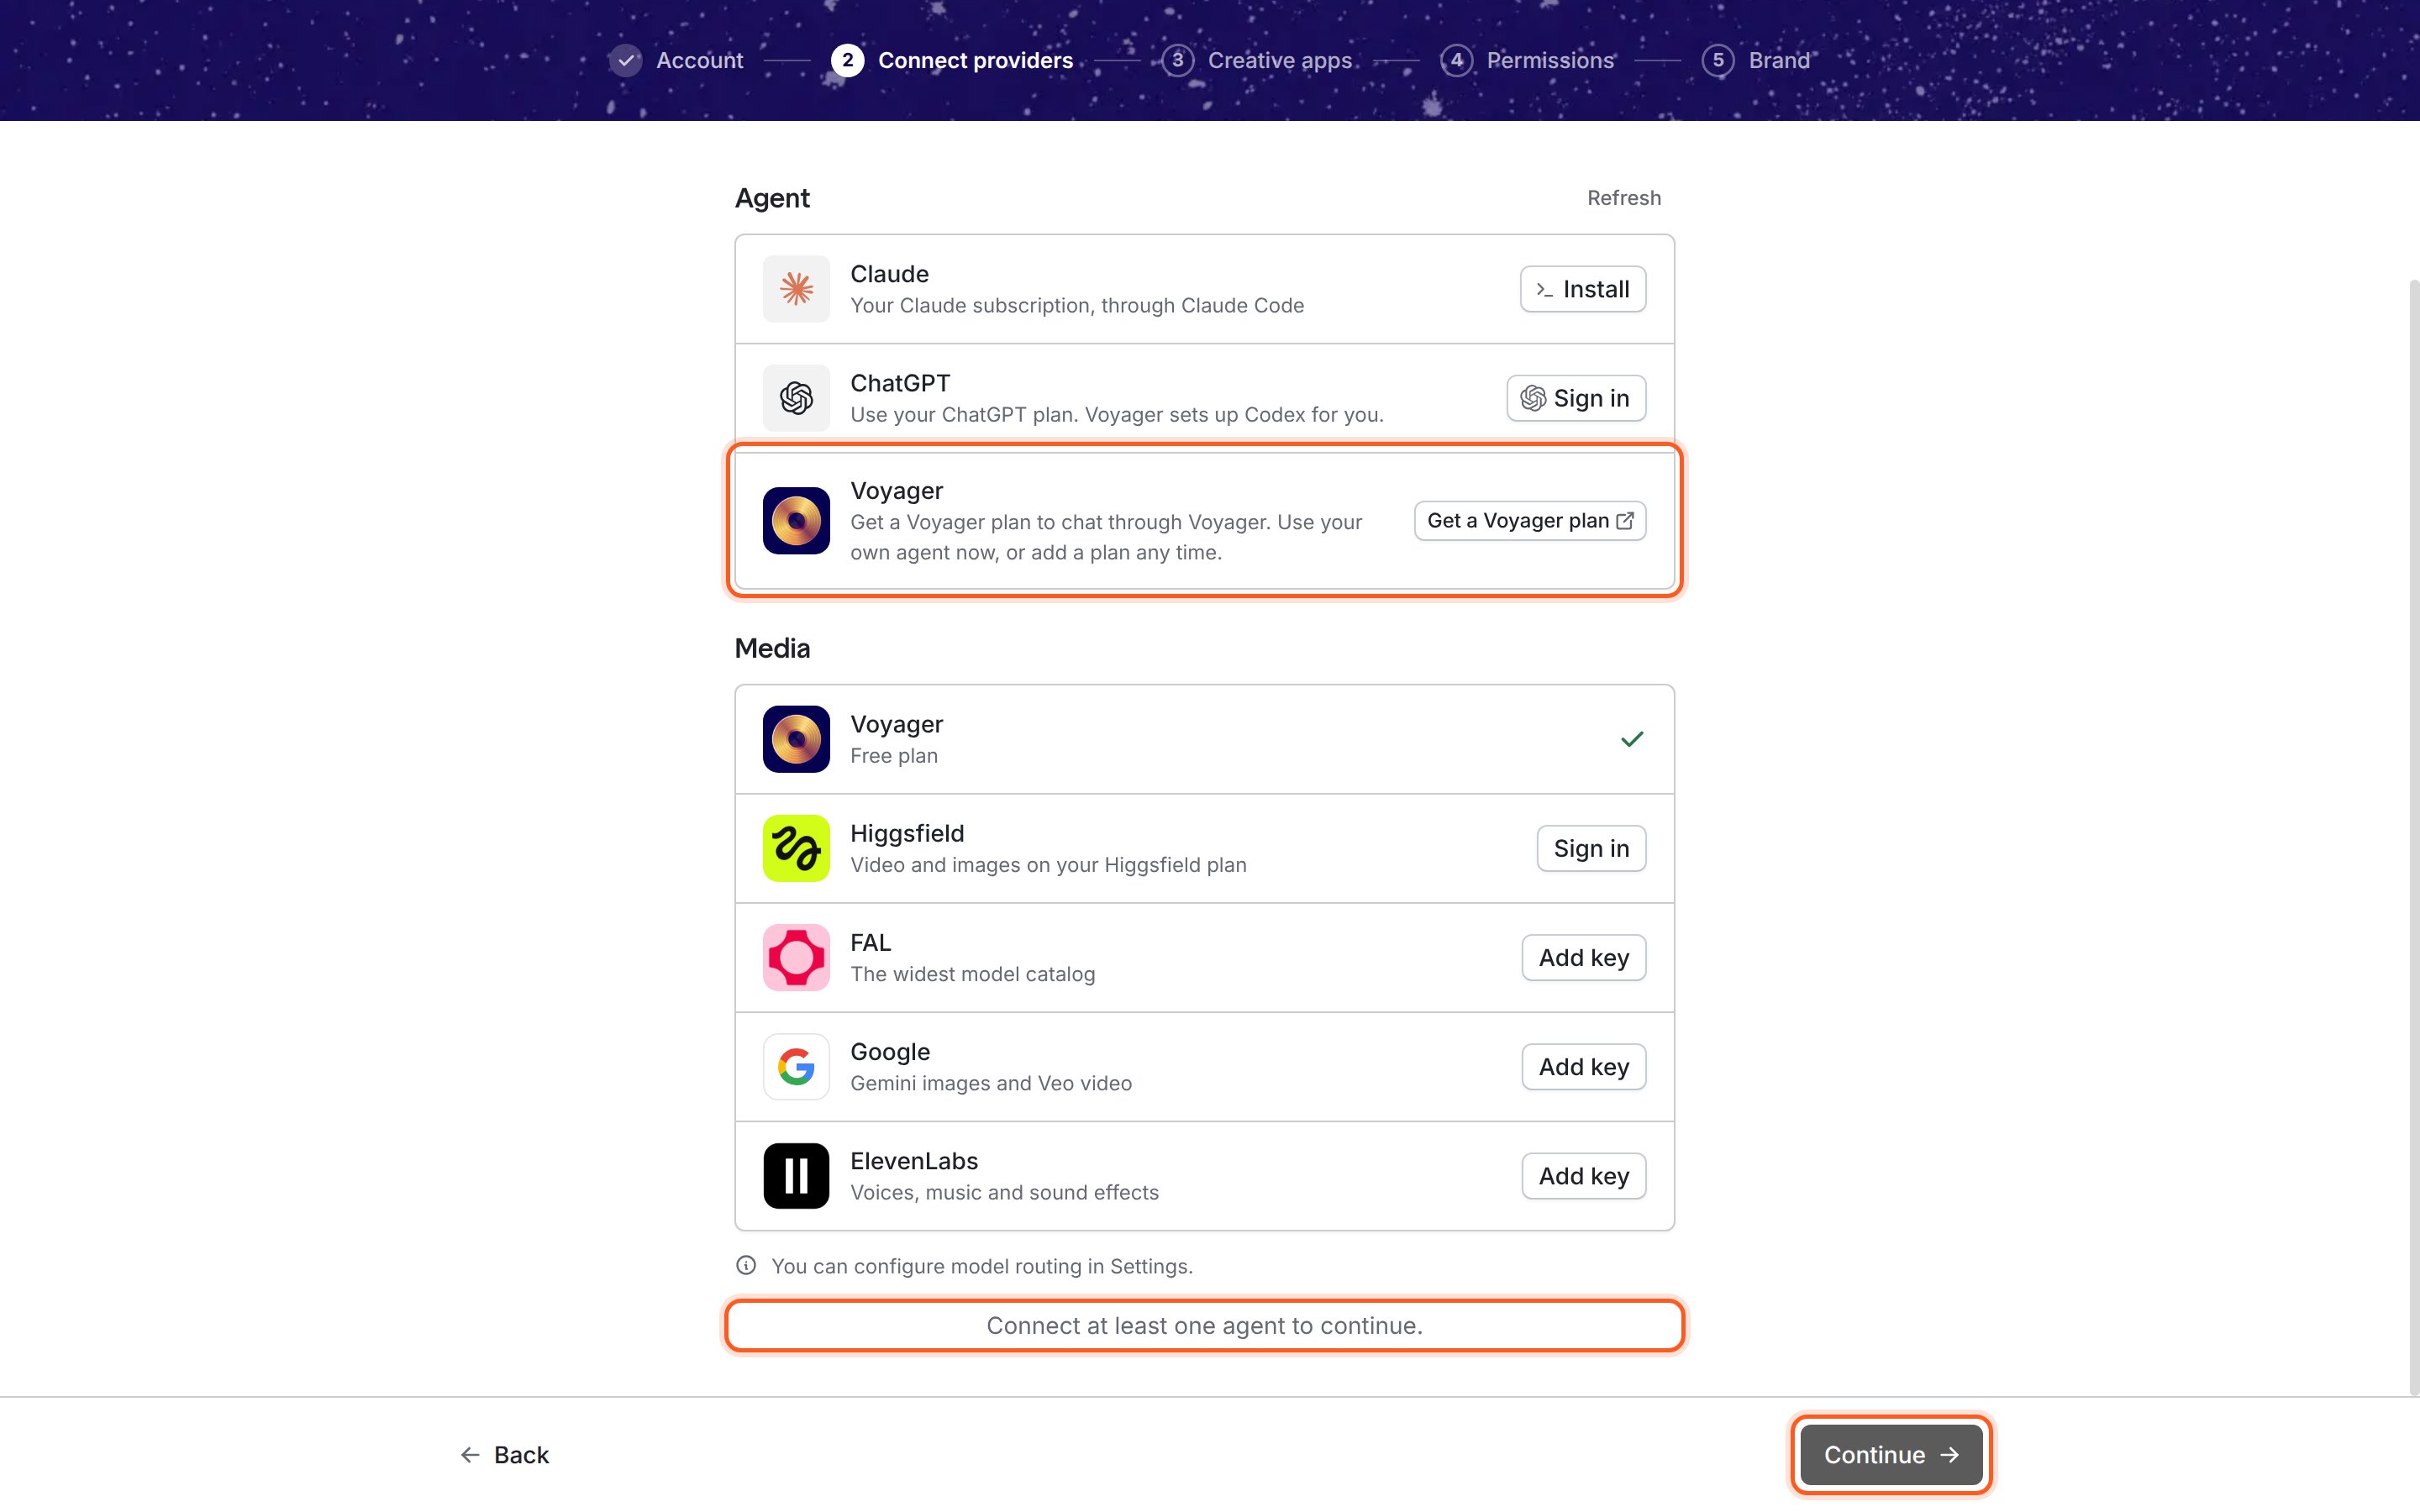Click 'Your Claude subscription, through Claude Code' text
The image size is (2420, 1512).
[x=1077, y=305]
